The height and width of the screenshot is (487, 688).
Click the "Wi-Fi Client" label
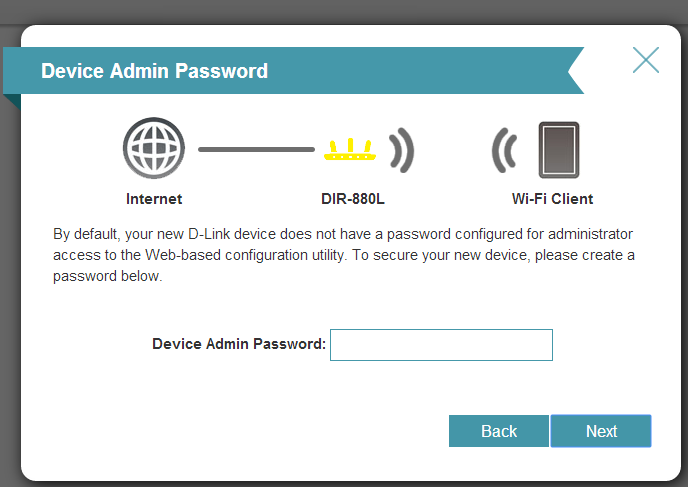(552, 199)
